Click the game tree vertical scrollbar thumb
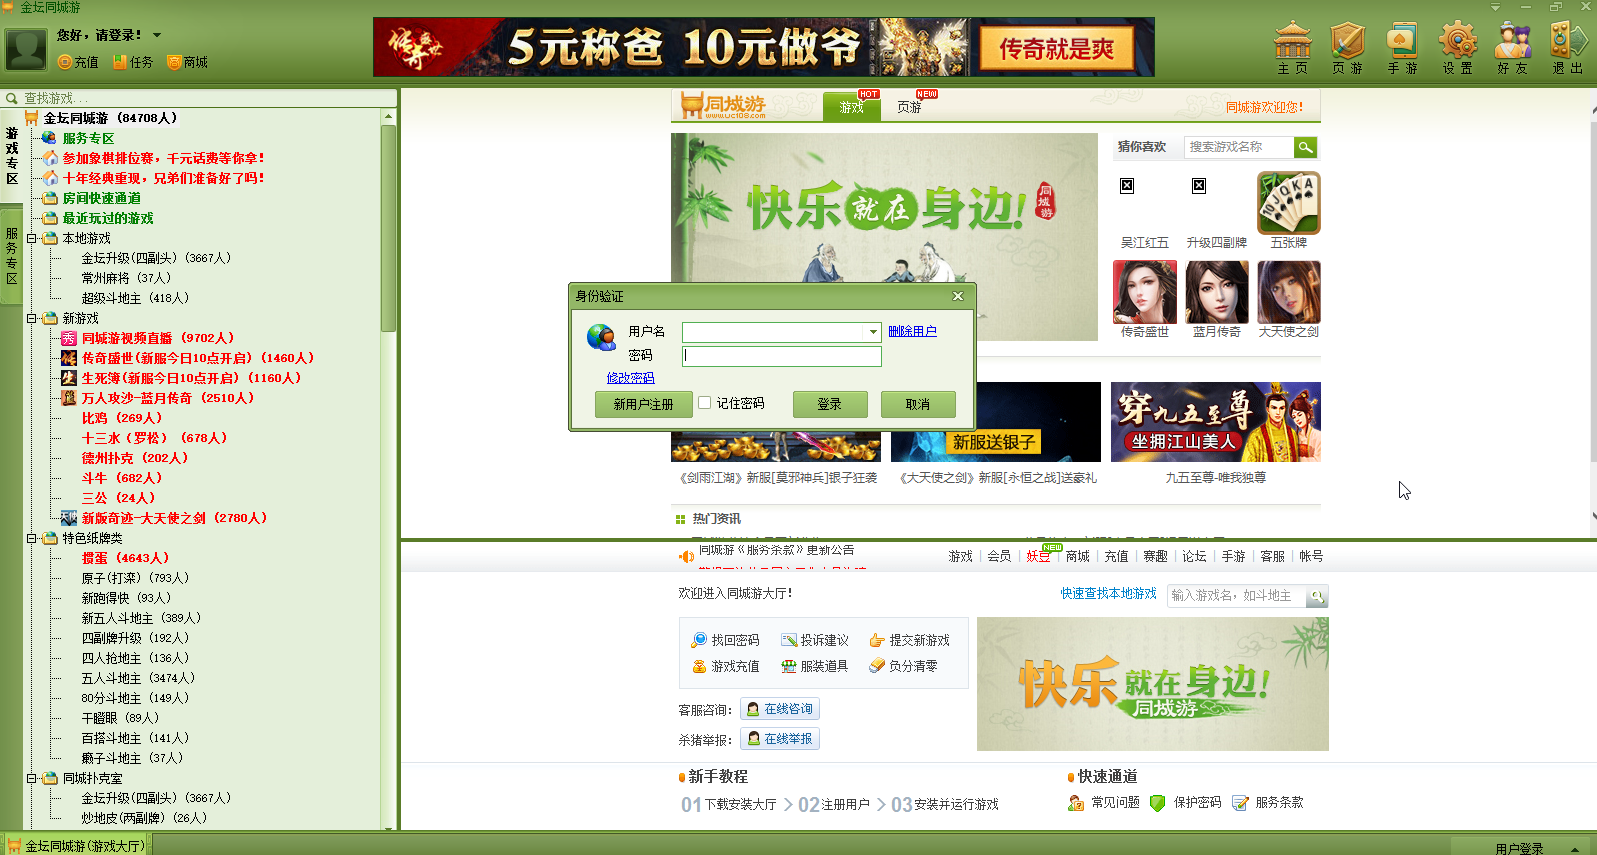Image resolution: width=1597 pixels, height=855 pixels. click(x=389, y=229)
